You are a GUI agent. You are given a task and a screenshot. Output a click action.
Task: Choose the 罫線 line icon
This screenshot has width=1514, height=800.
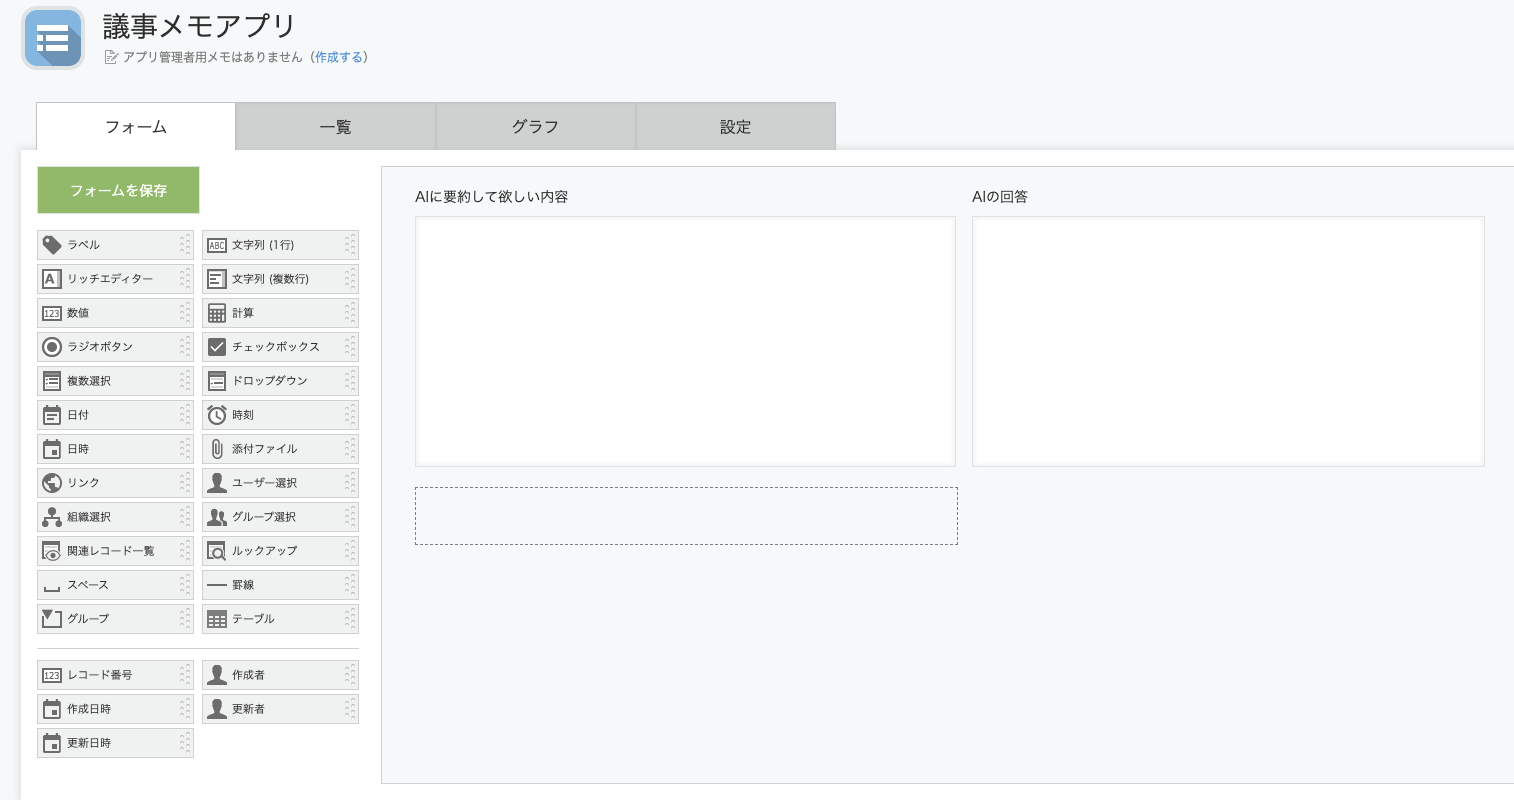click(217, 585)
